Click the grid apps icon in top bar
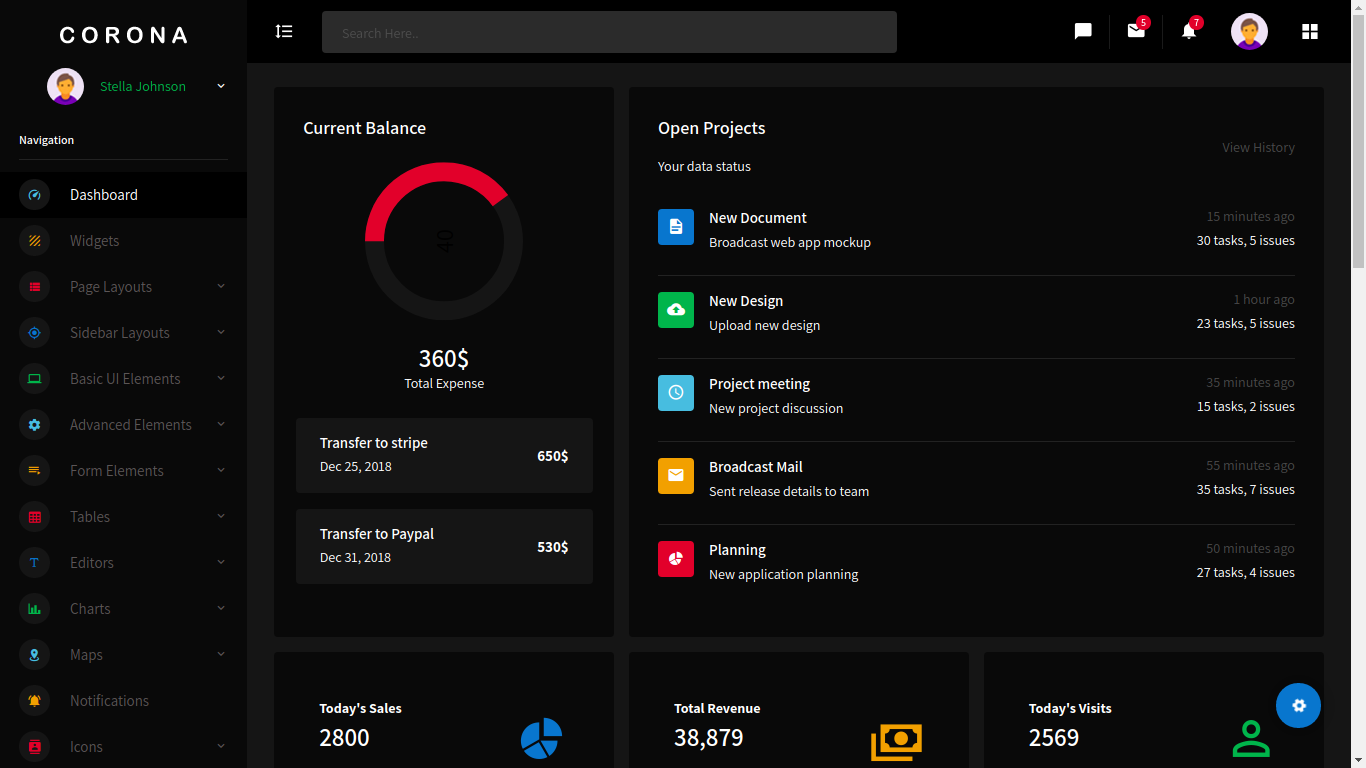Viewport: 1366px width, 768px height. (1310, 31)
